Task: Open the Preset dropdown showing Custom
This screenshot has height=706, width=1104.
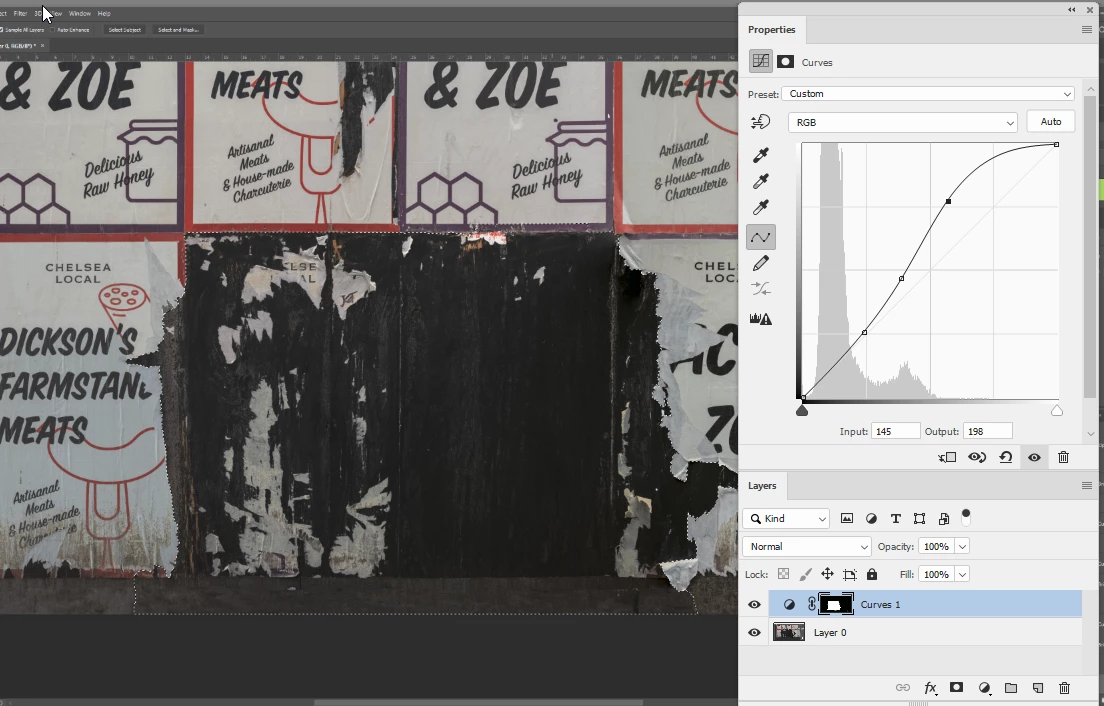Action: (928, 94)
